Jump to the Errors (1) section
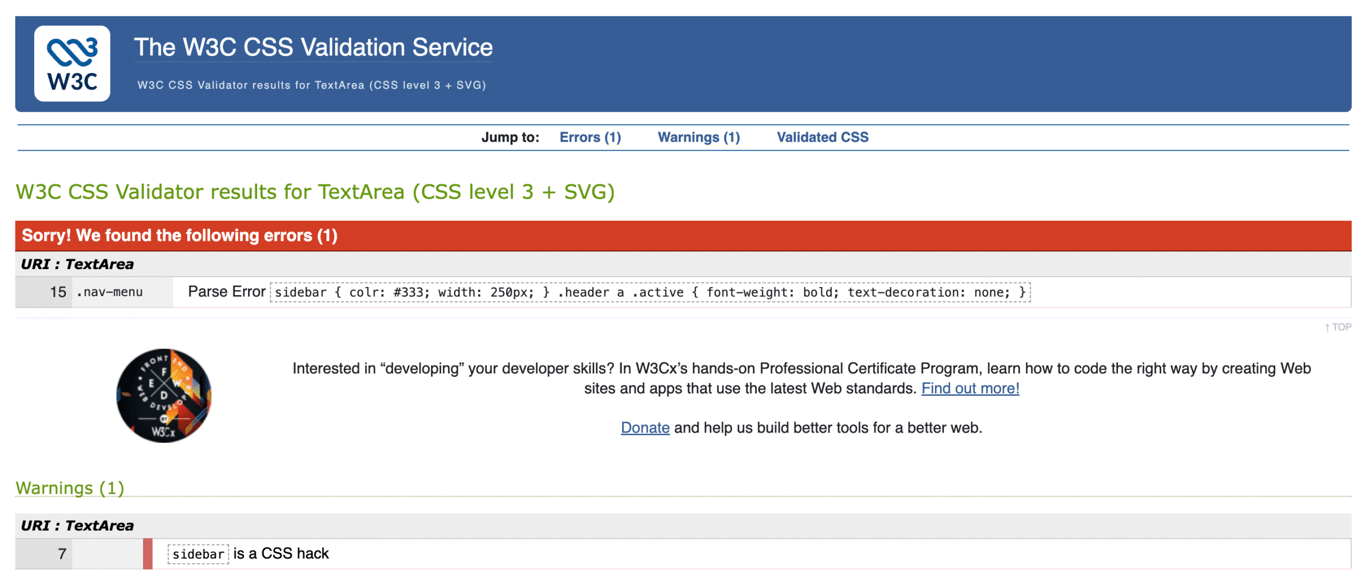1366x578 pixels. pos(590,137)
